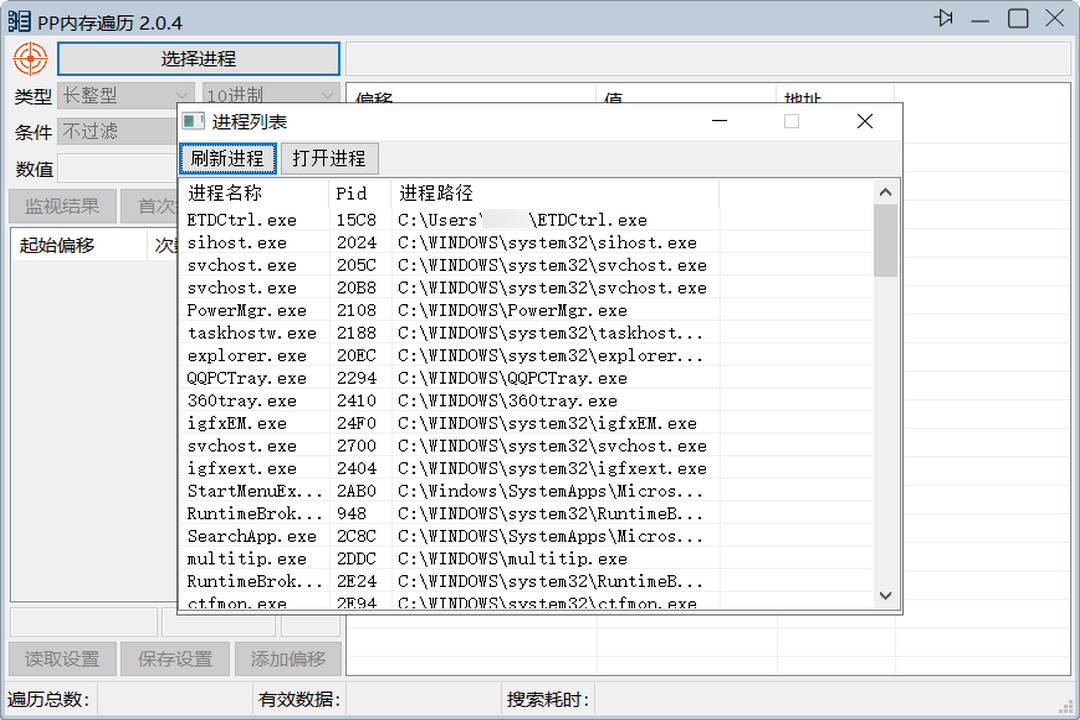The height and width of the screenshot is (720, 1080).
Task: Close the process list dialog
Action: [865, 121]
